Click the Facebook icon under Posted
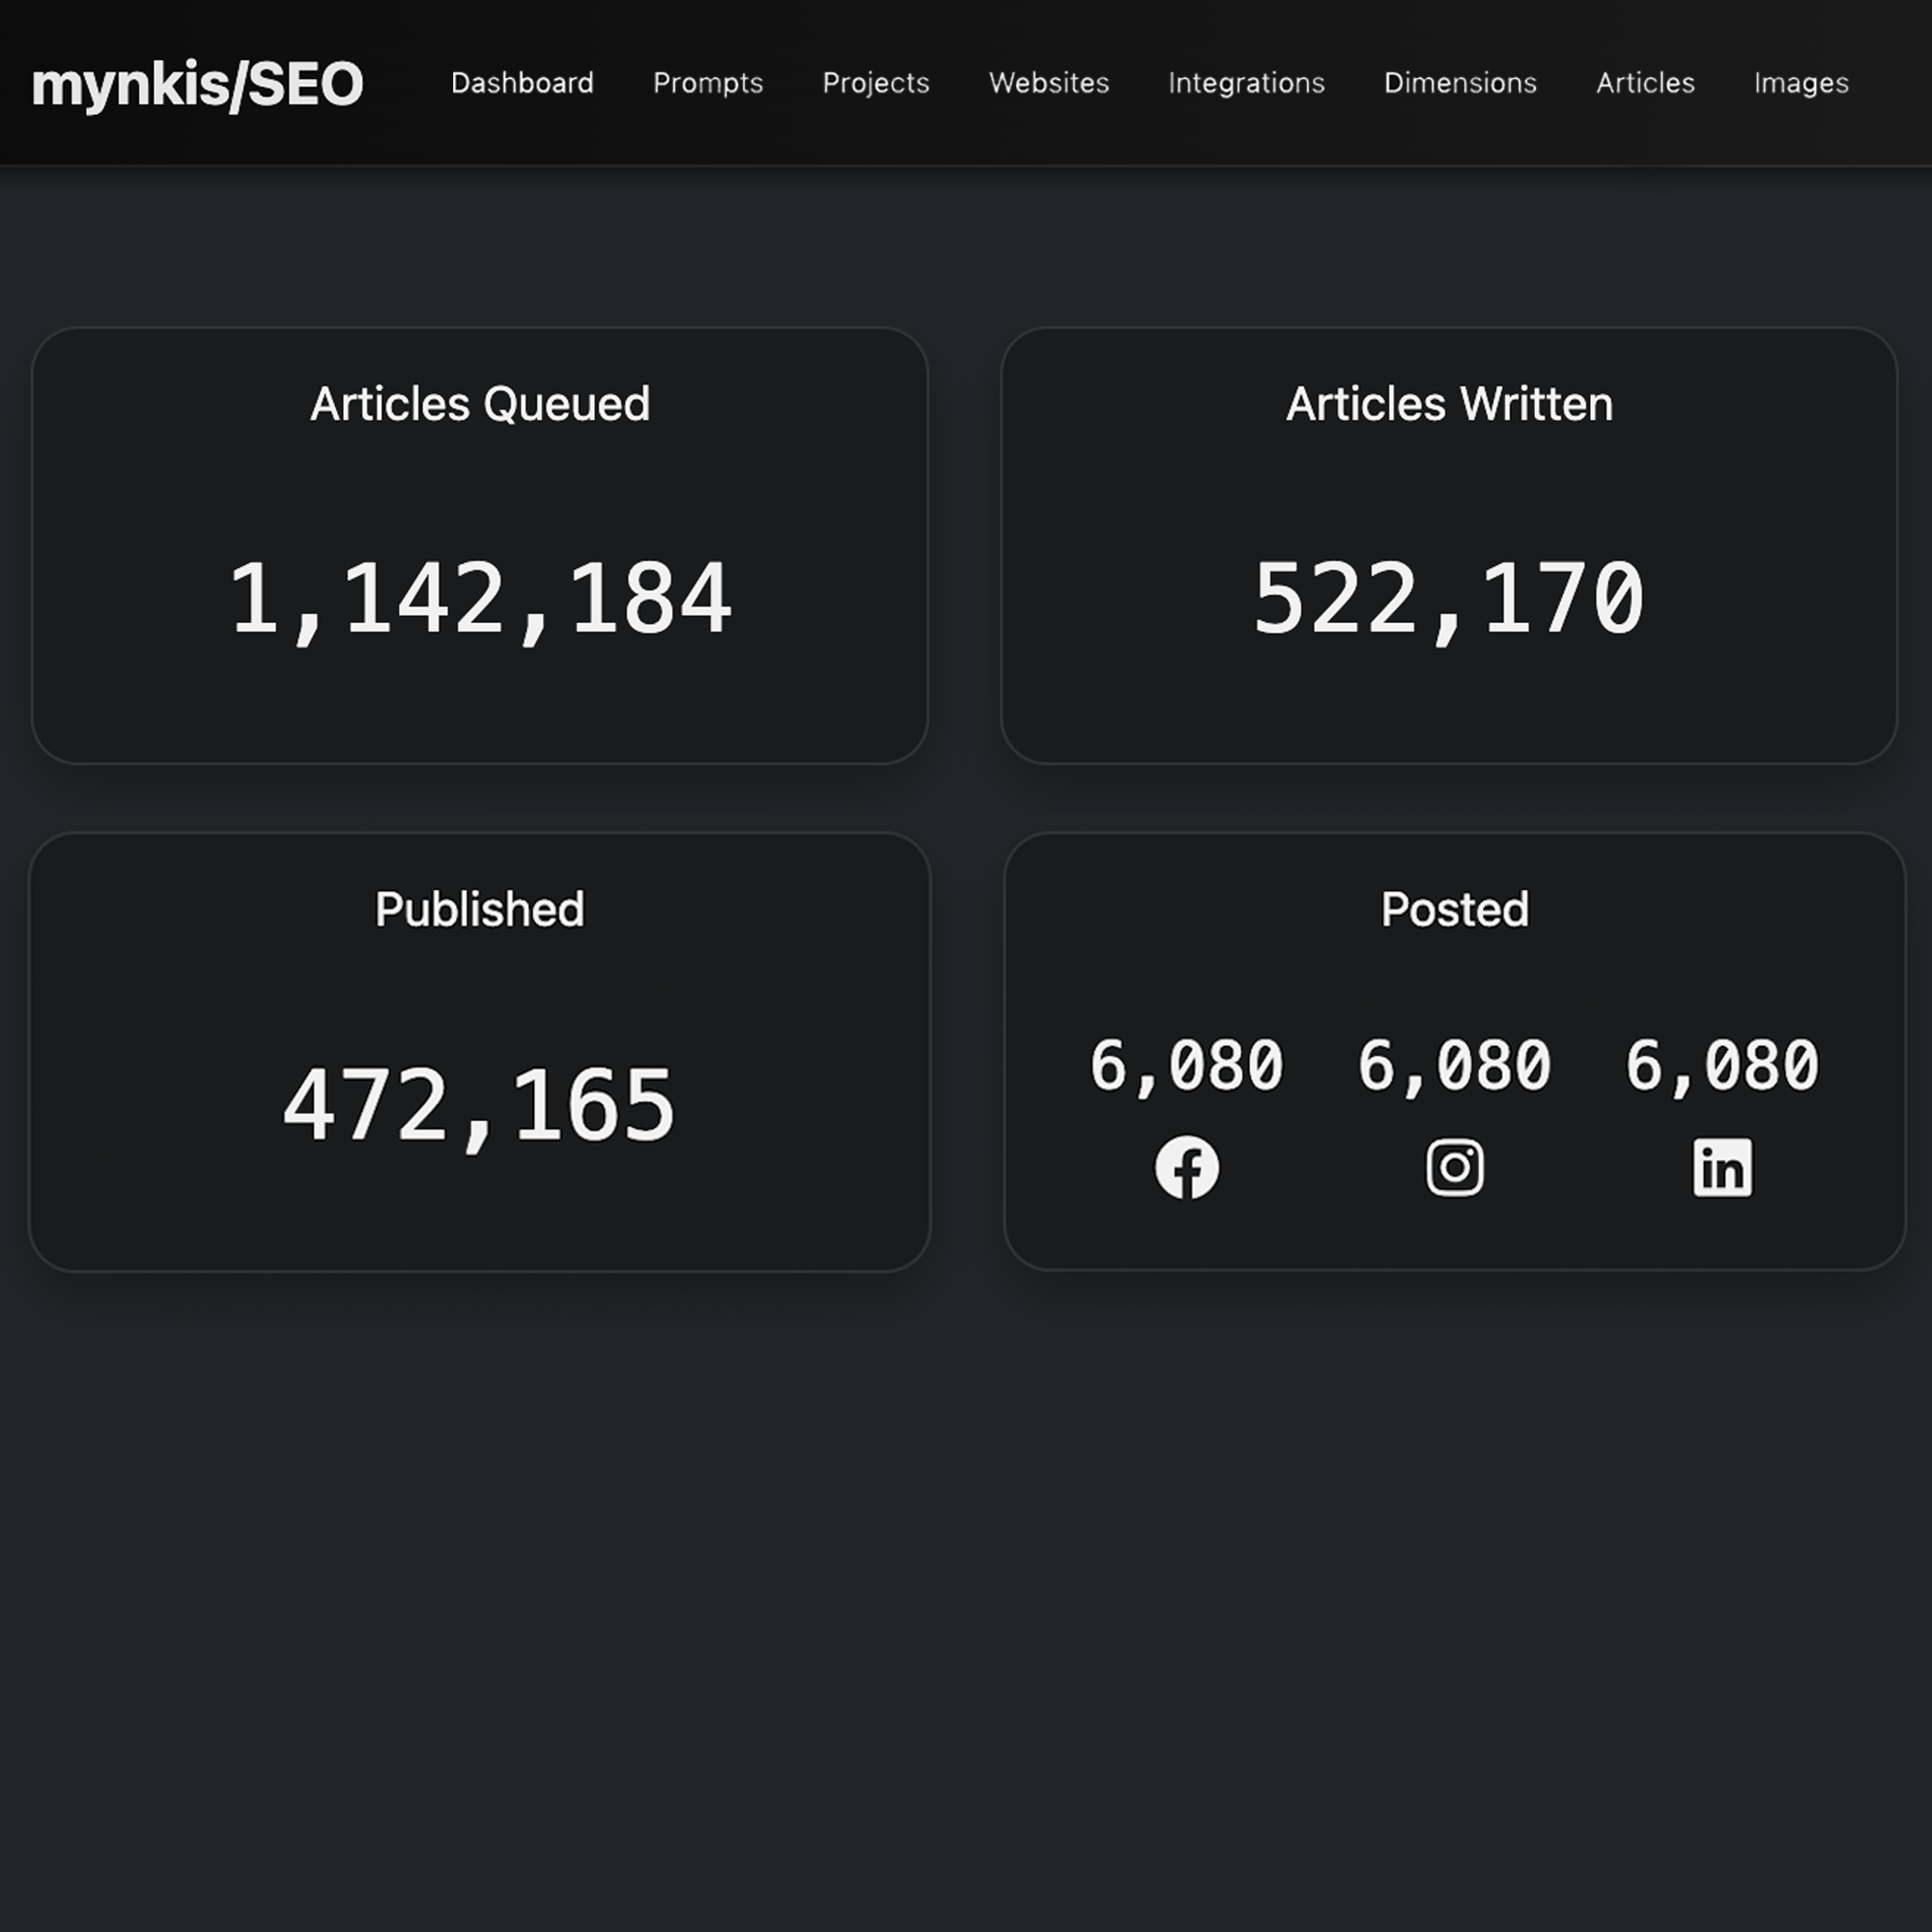Screen dimensions: 1932x1932 (x=1186, y=1167)
